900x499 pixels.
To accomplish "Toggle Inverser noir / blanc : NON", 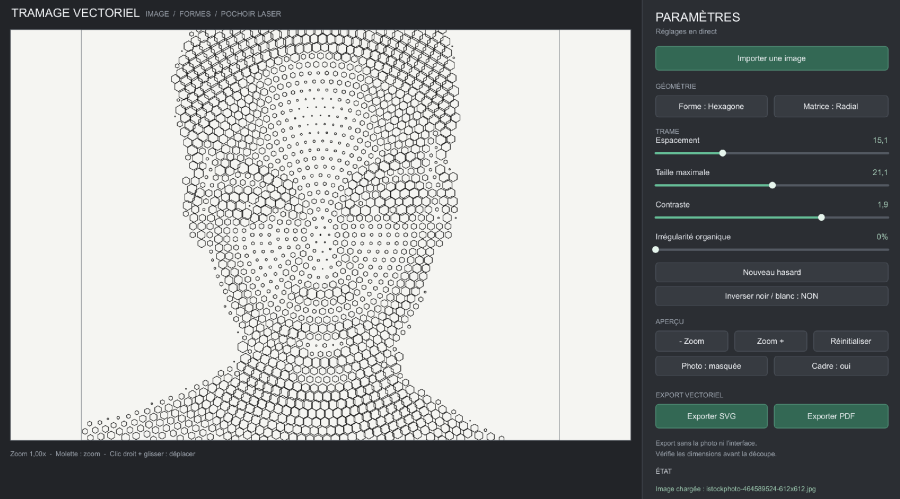I will [771, 296].
